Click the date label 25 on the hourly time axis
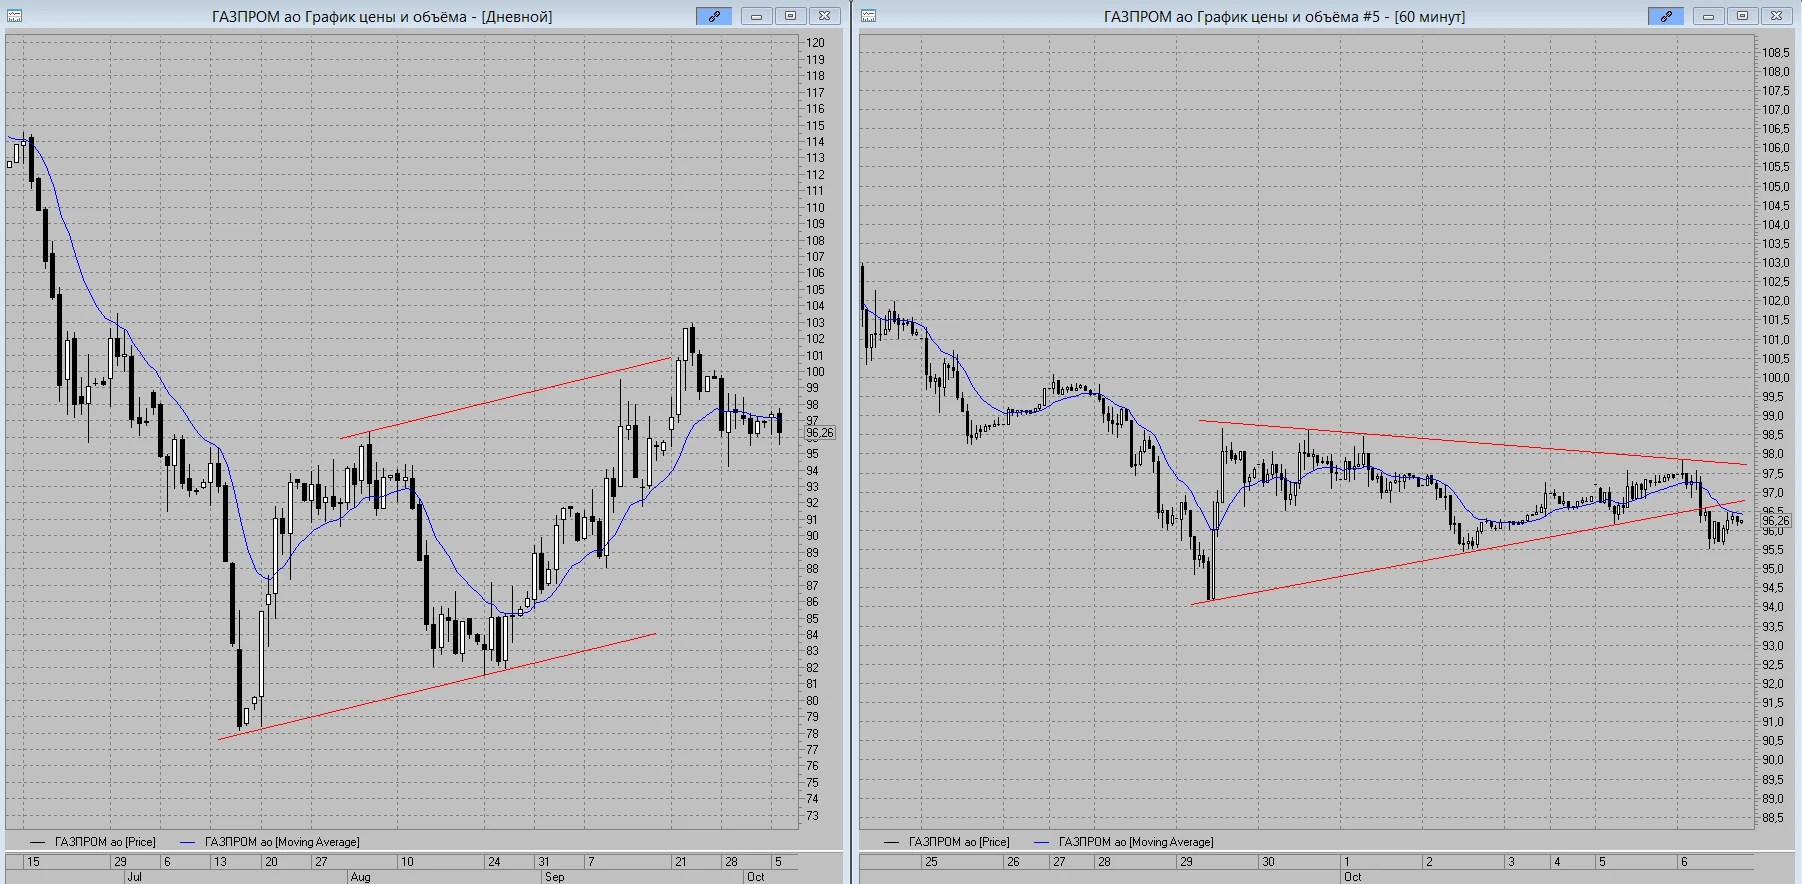 [931, 862]
